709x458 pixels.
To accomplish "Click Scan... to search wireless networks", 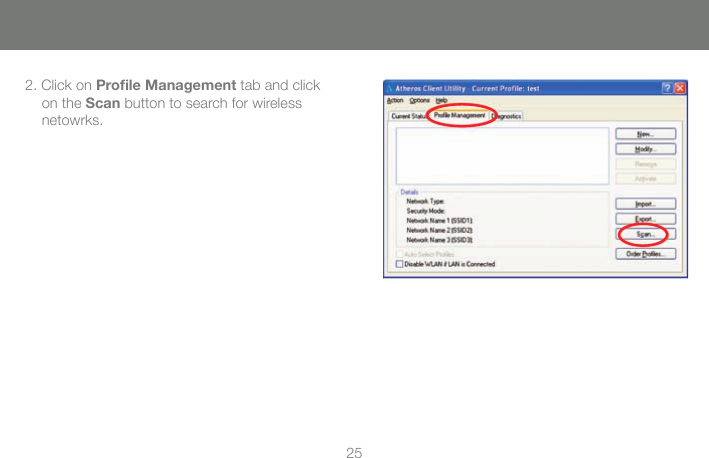I will pyautogui.click(x=645, y=234).
